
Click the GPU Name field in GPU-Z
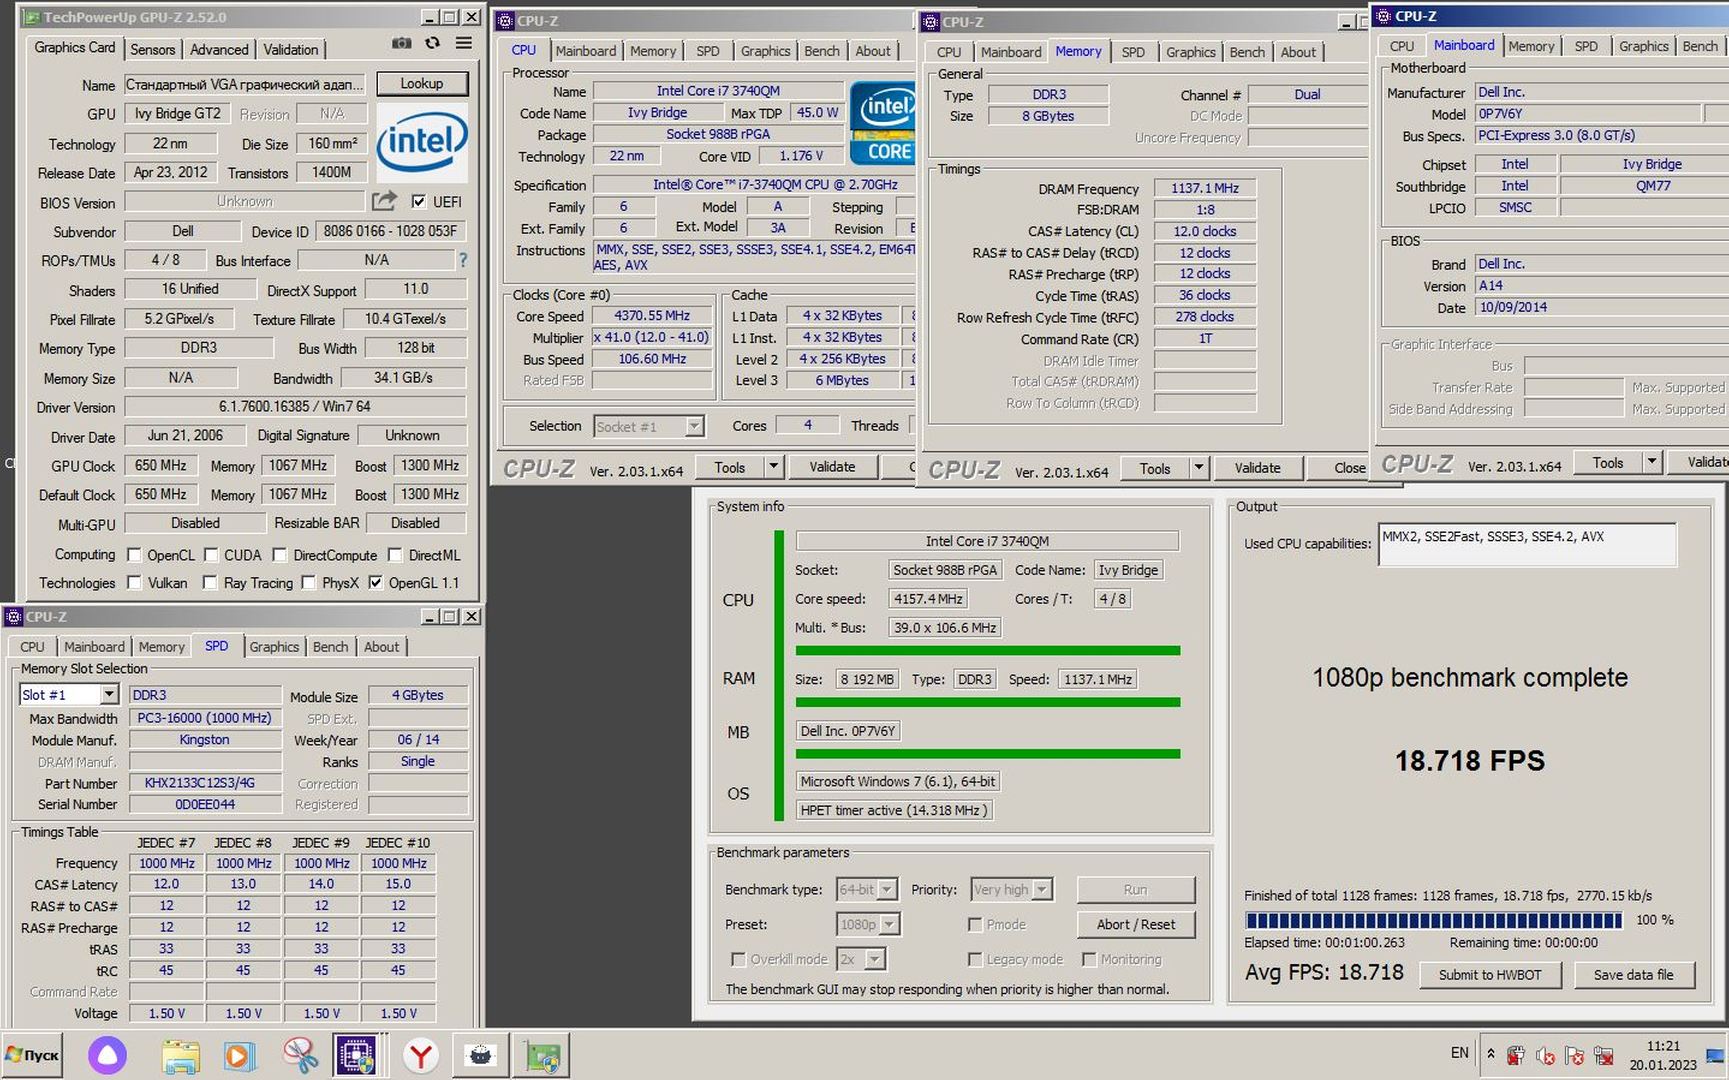[x=245, y=84]
